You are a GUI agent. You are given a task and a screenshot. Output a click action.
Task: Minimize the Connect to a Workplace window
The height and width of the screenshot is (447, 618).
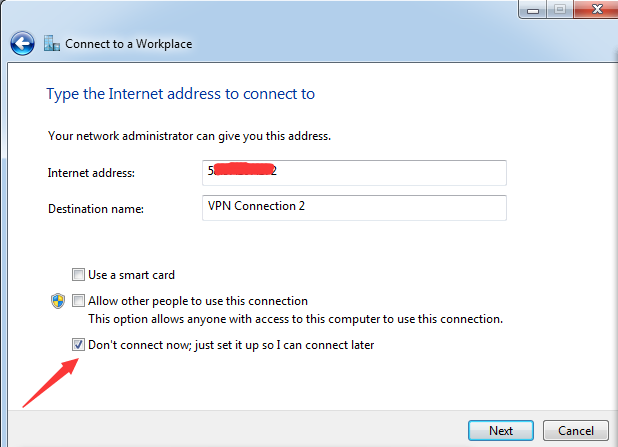[x=532, y=9]
